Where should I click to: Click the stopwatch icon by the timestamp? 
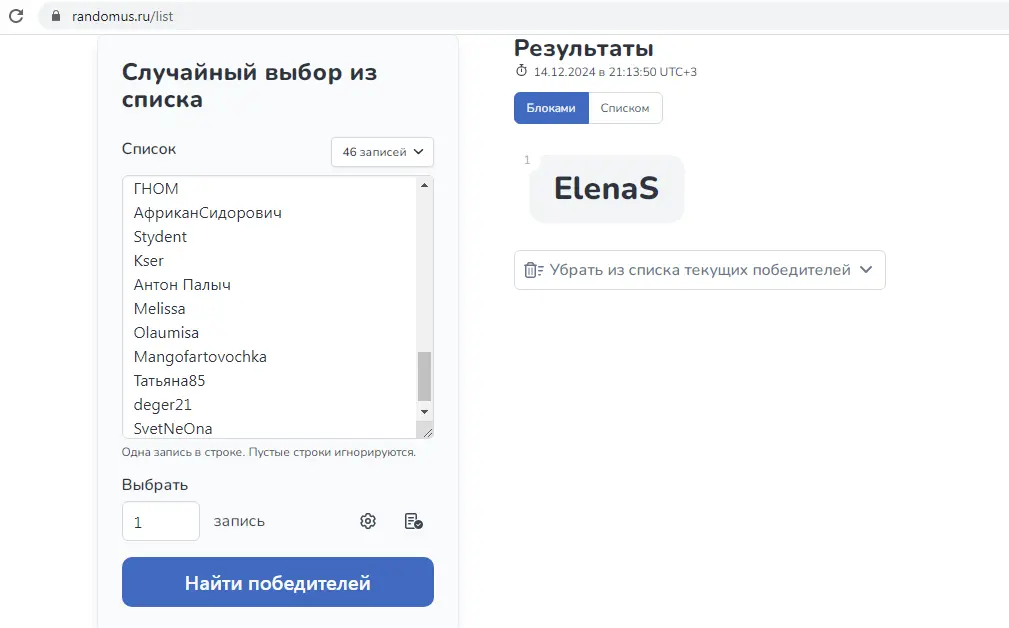pyautogui.click(x=521, y=71)
